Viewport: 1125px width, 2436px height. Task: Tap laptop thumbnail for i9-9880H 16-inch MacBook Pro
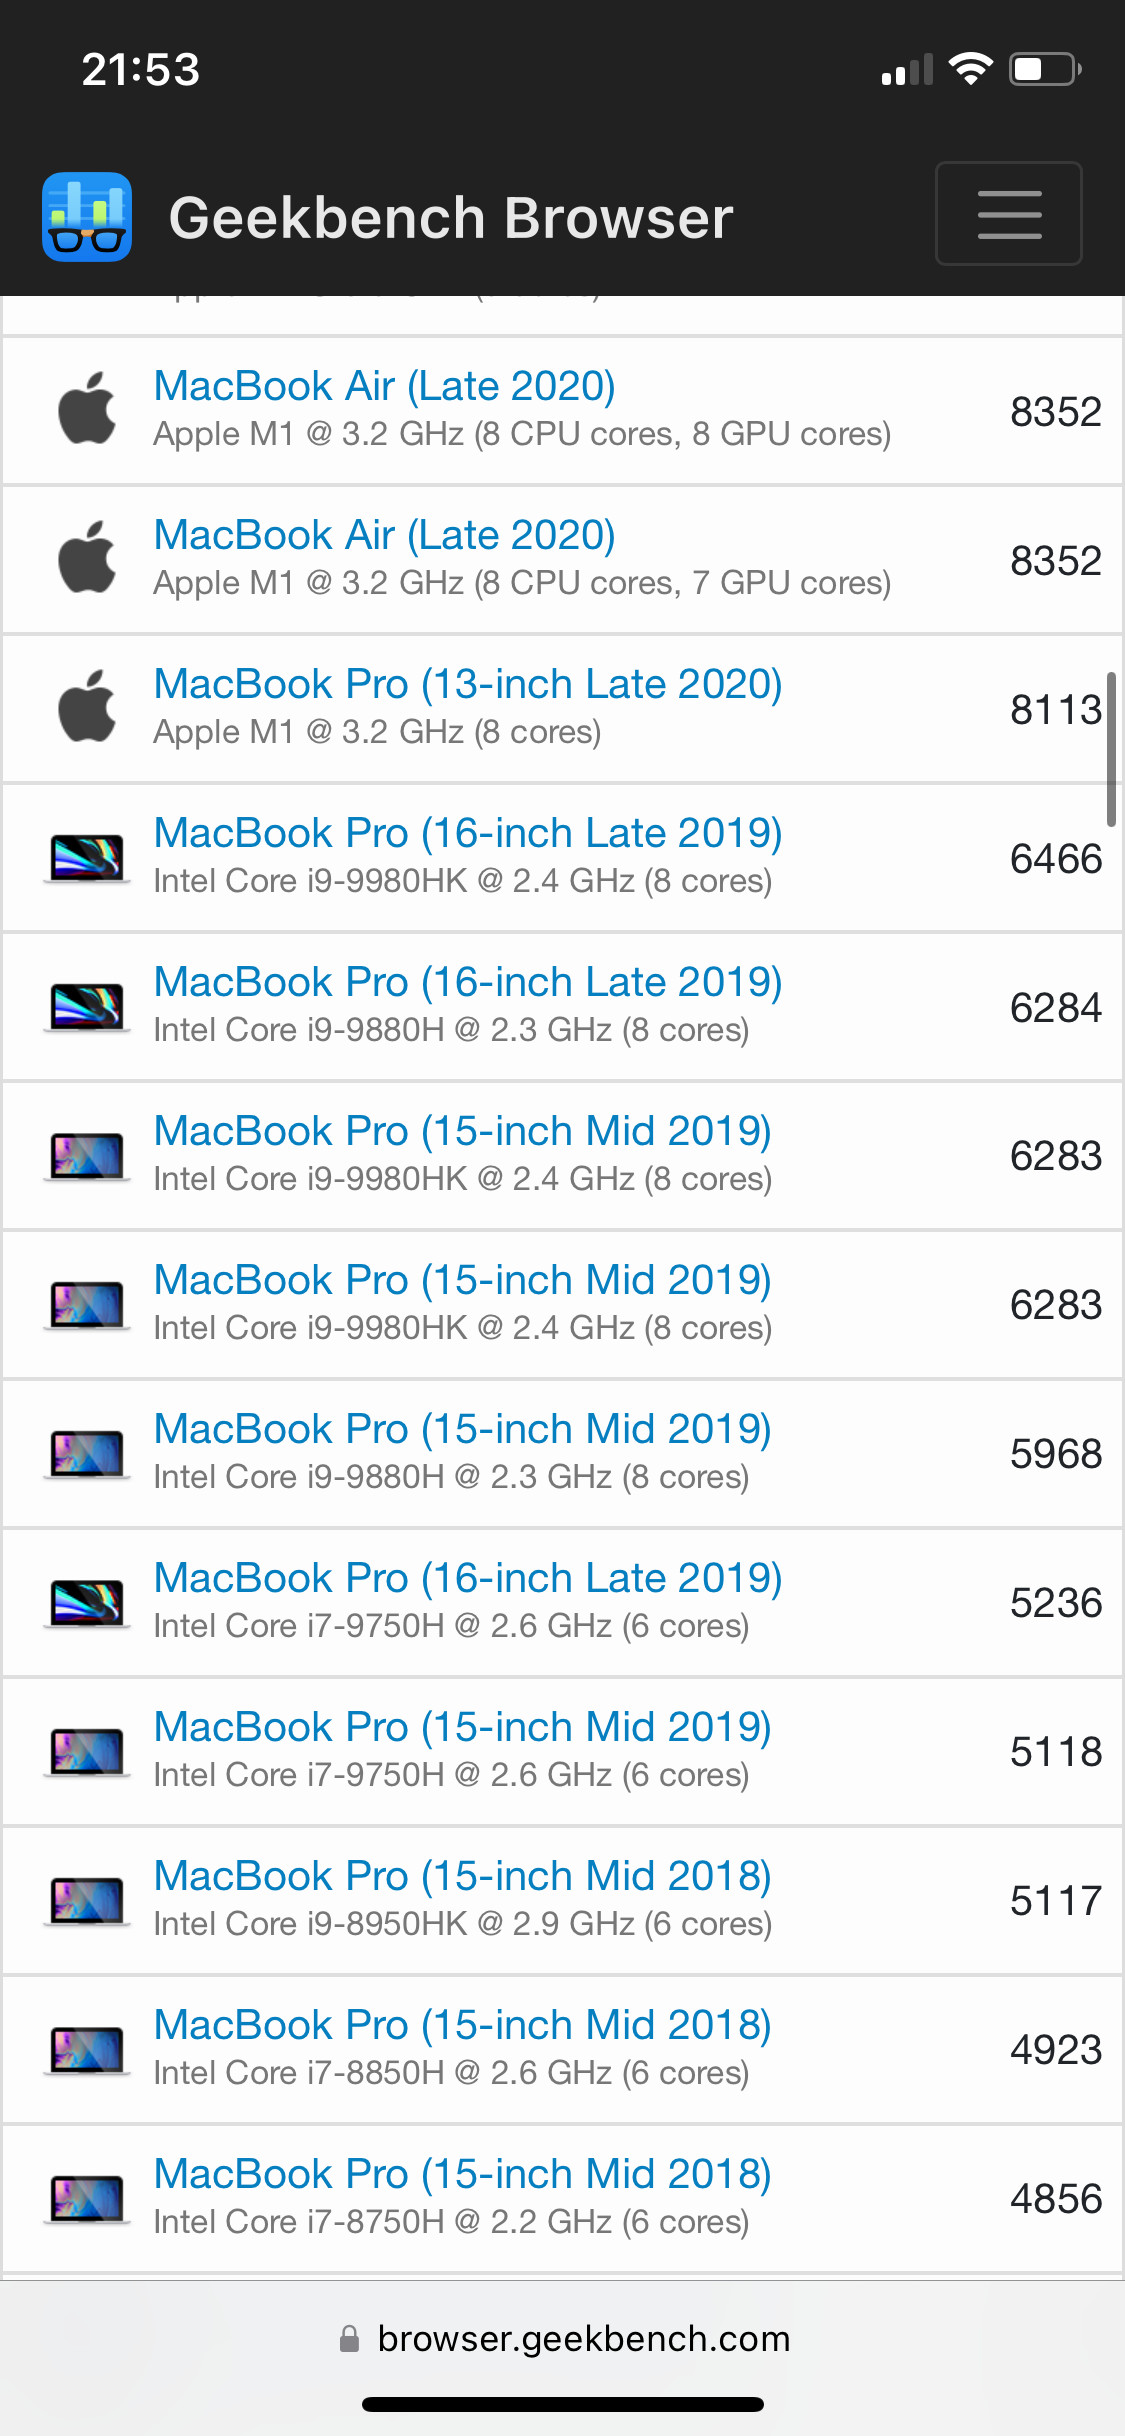point(87,1006)
